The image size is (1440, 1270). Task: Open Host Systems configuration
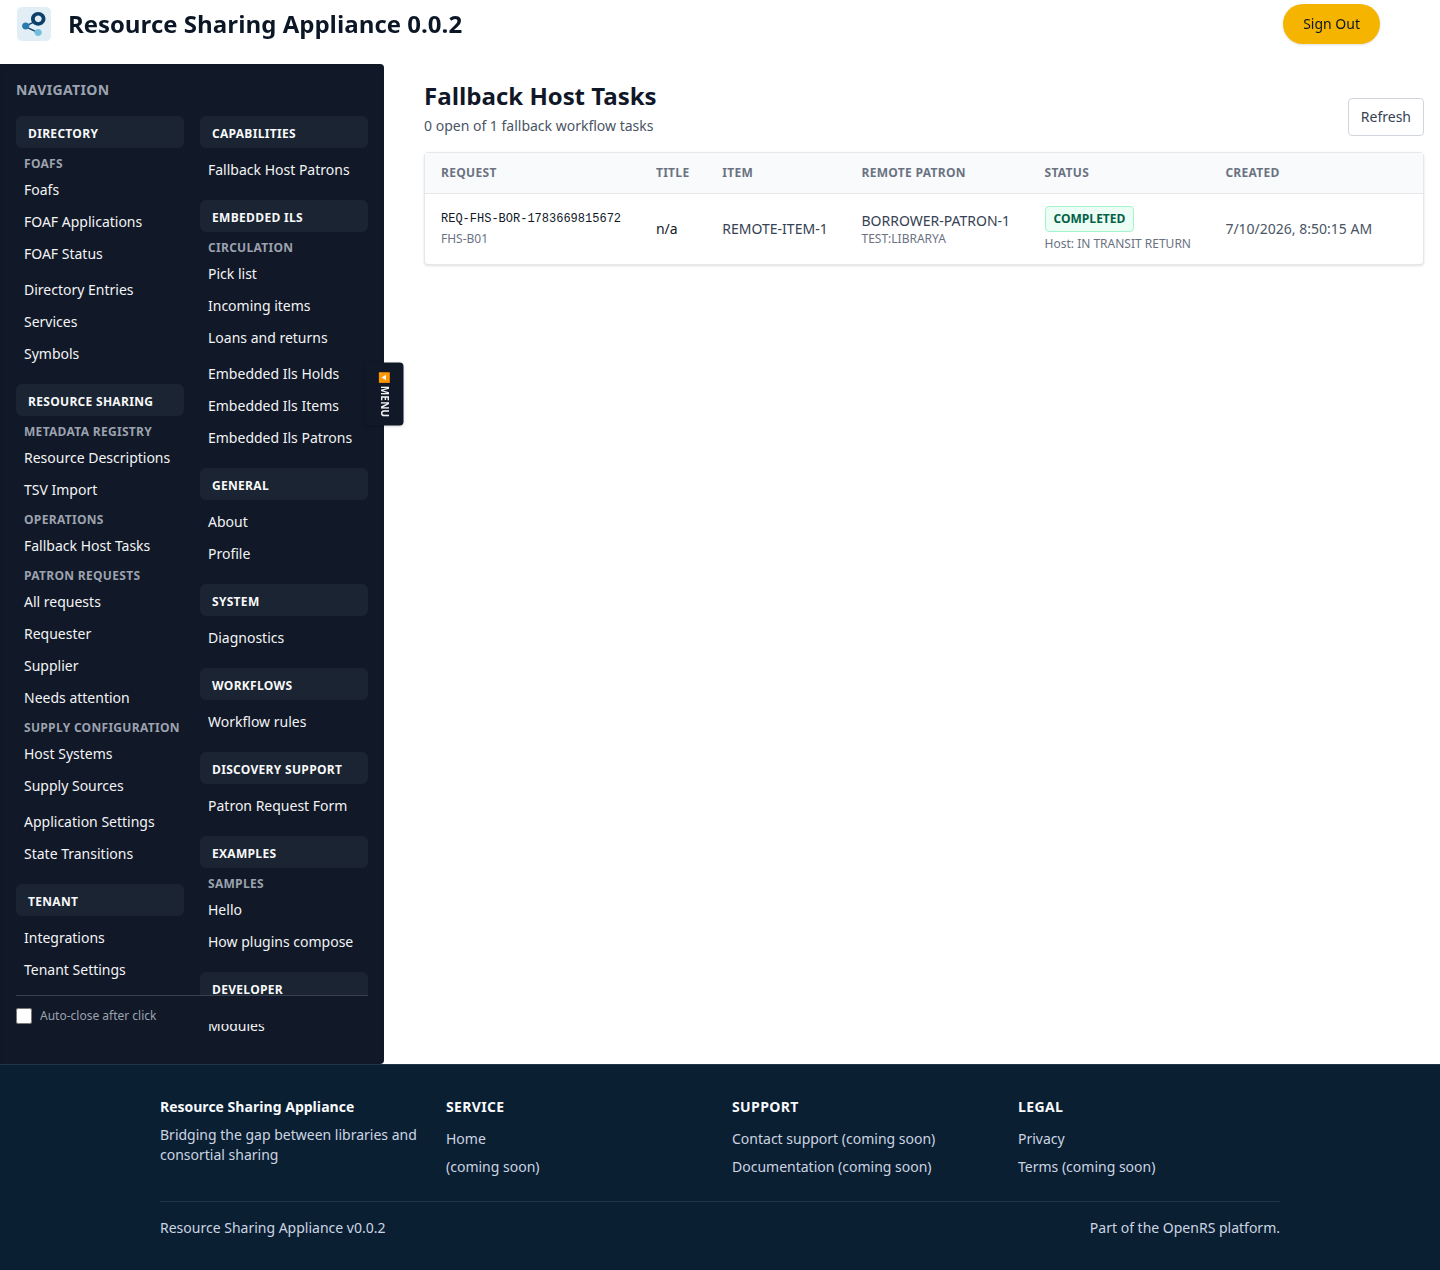click(68, 754)
